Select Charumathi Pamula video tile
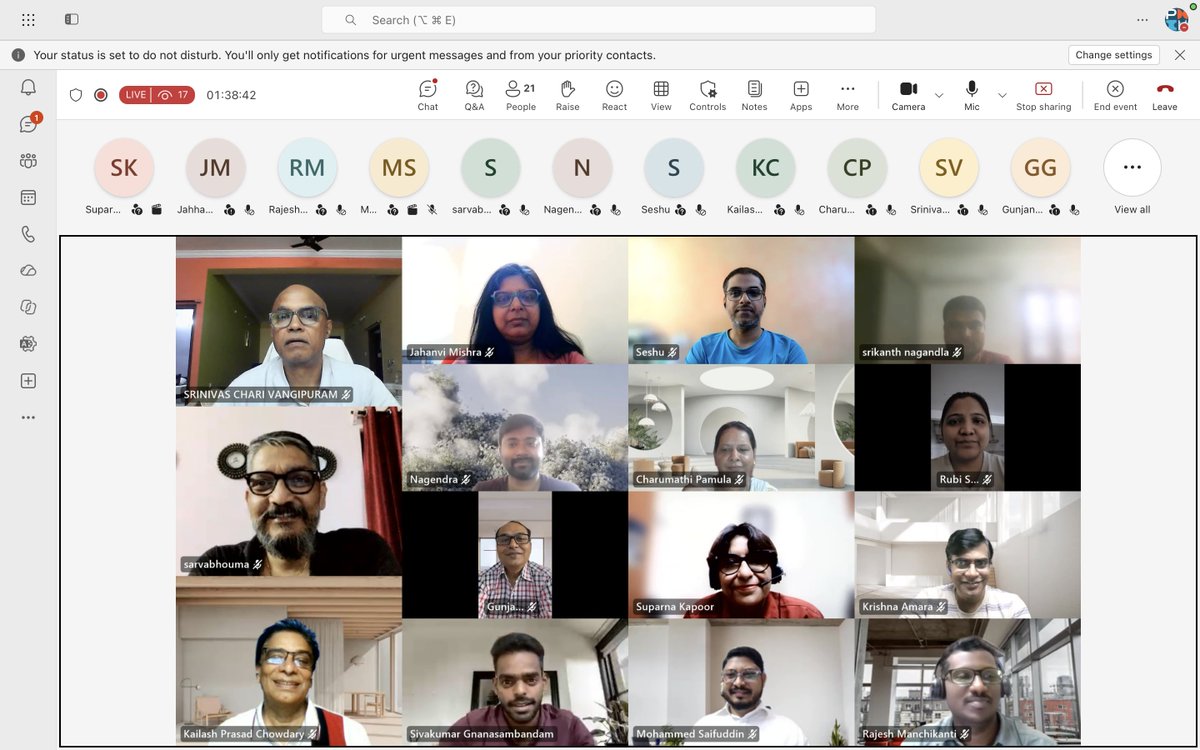The image size is (1200, 750). tap(741, 428)
